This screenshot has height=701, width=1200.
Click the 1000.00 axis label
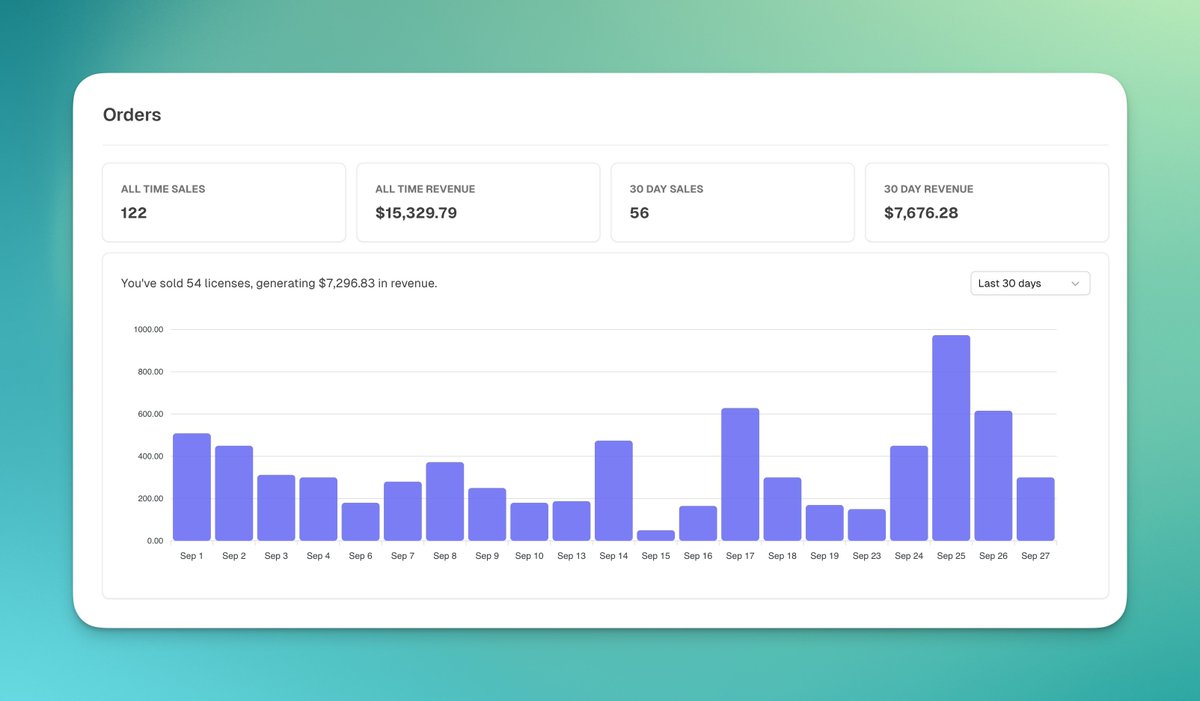click(147, 329)
